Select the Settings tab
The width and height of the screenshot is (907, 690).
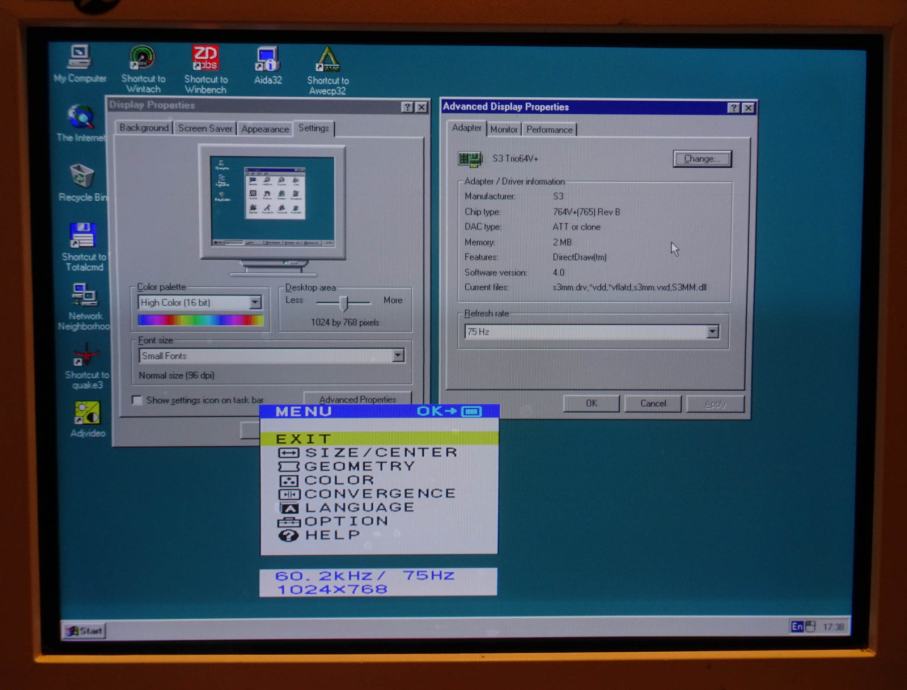314,128
